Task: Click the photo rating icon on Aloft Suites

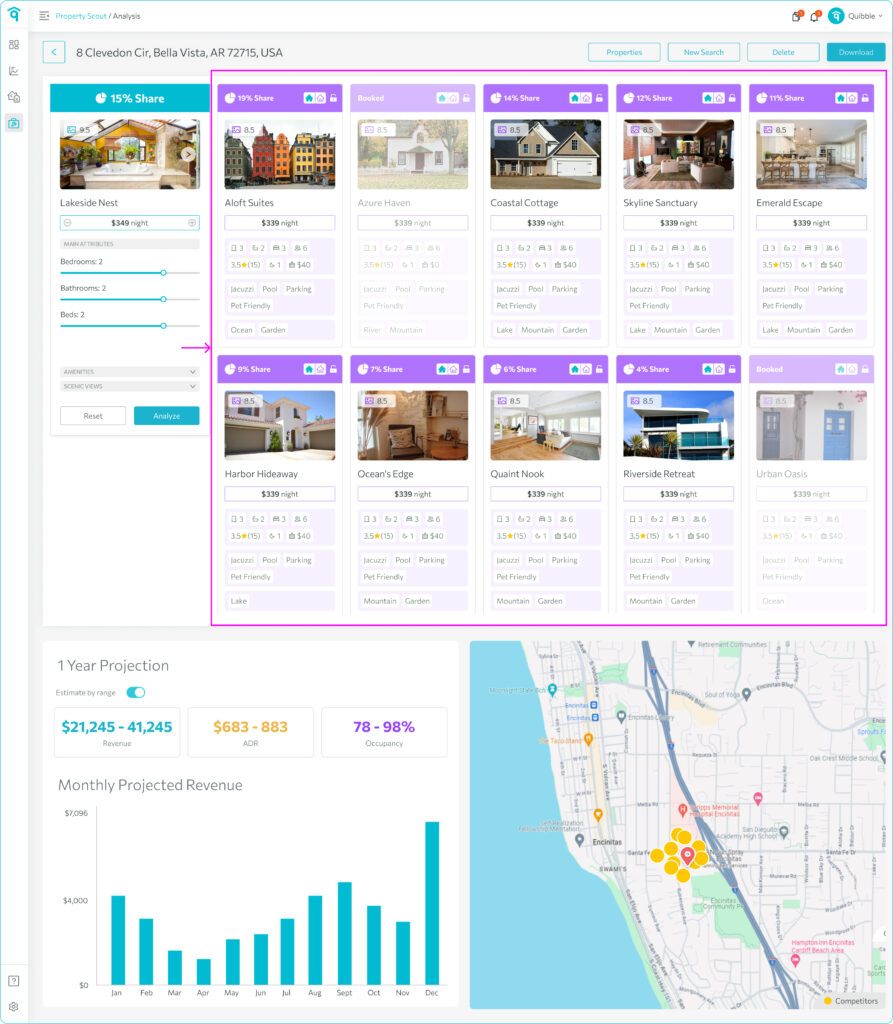Action: click(x=236, y=130)
